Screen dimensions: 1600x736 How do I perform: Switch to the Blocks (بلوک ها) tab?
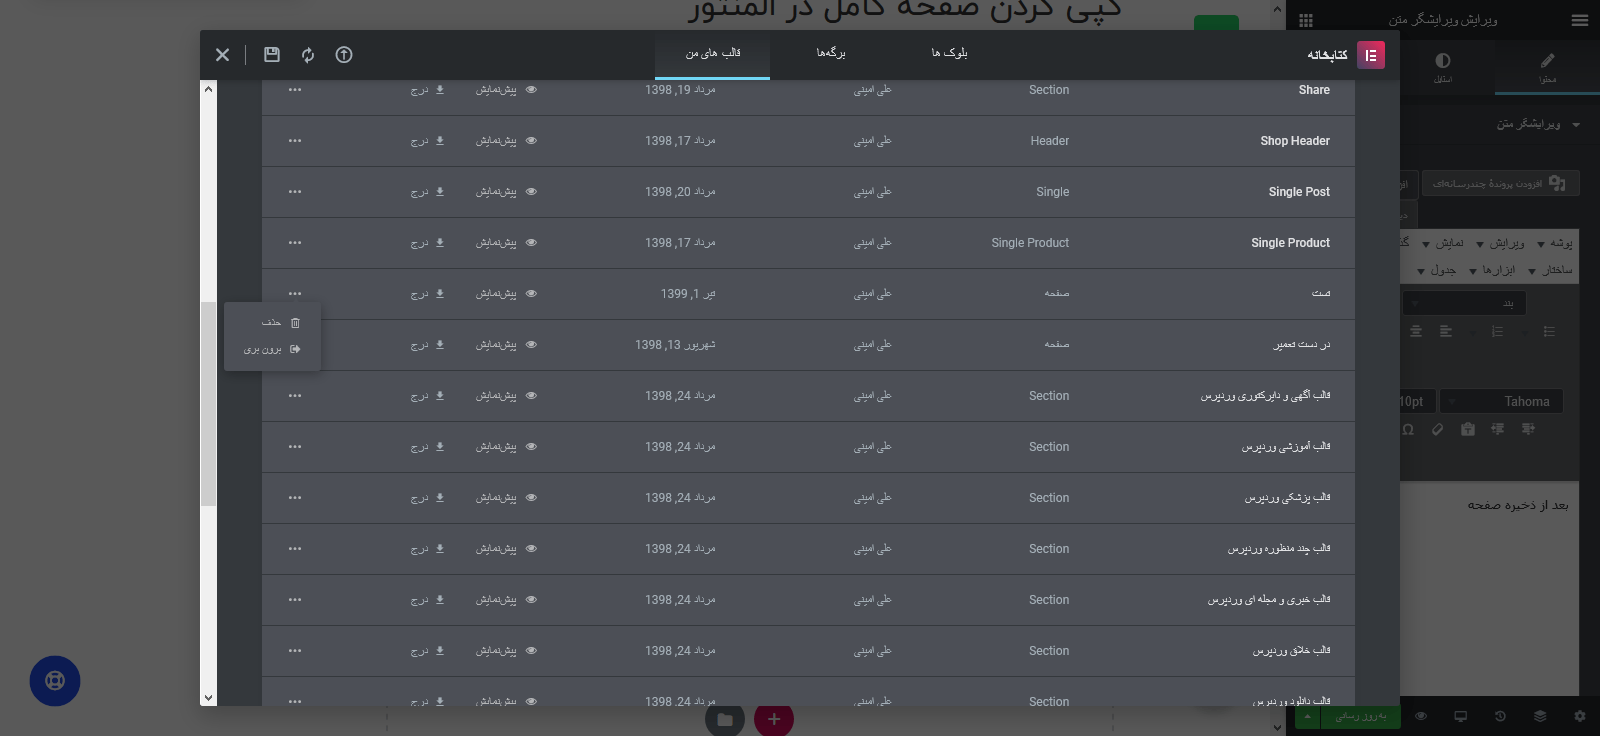point(949,53)
